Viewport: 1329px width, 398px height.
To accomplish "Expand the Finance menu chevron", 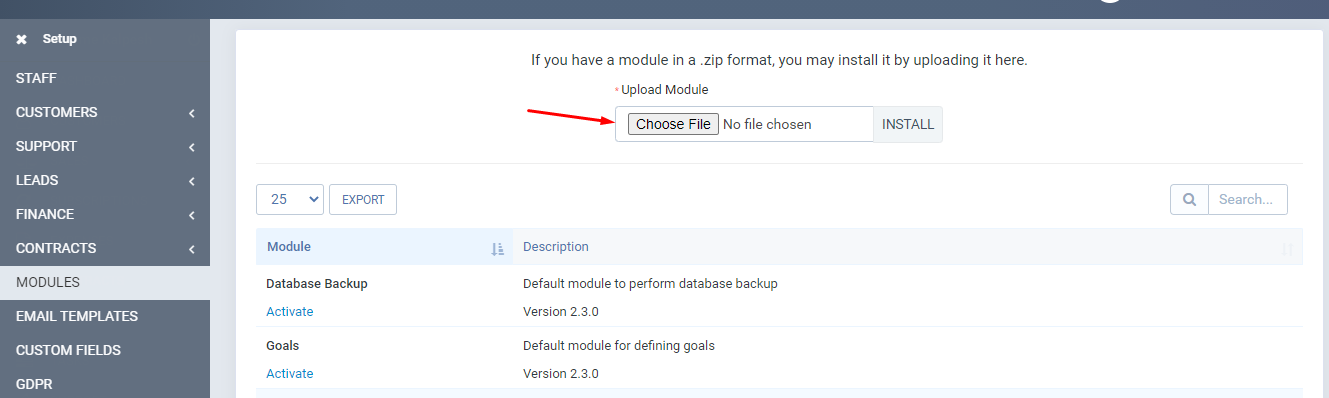I will pyautogui.click(x=191, y=215).
